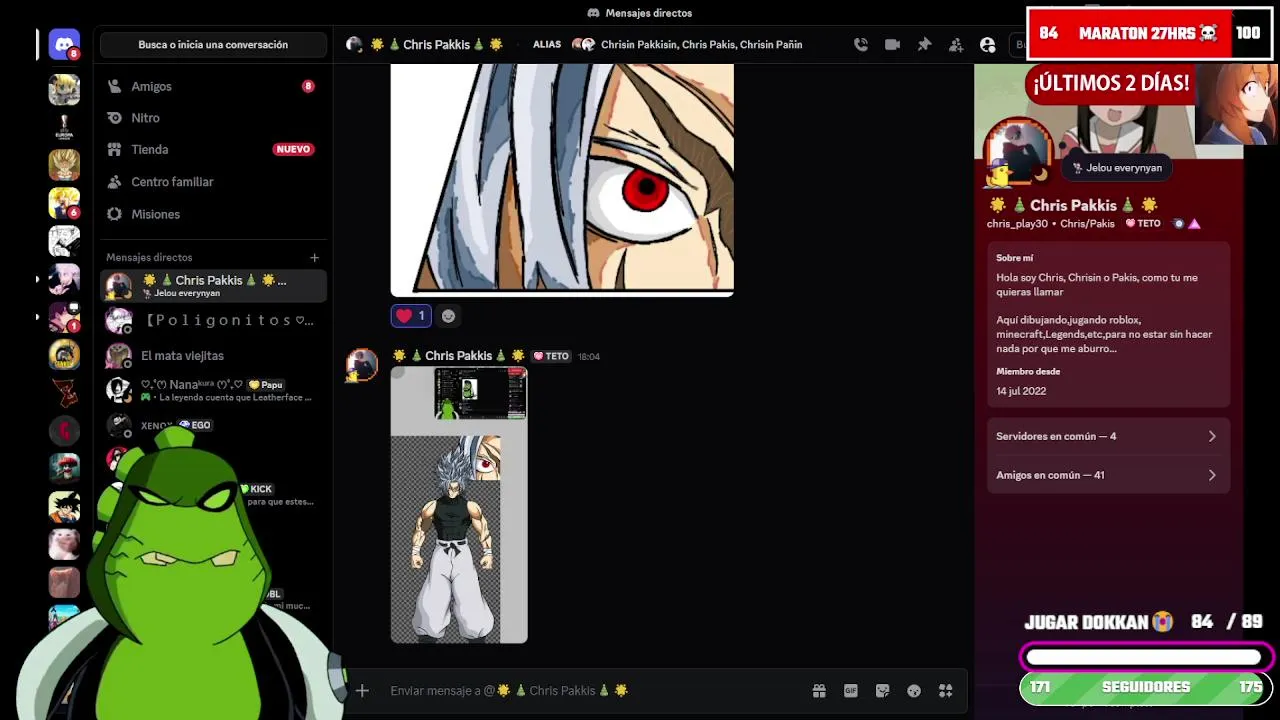Viewport: 1280px width, 720px height.
Task: Expand Servidores en común list
Action: click(1107, 436)
